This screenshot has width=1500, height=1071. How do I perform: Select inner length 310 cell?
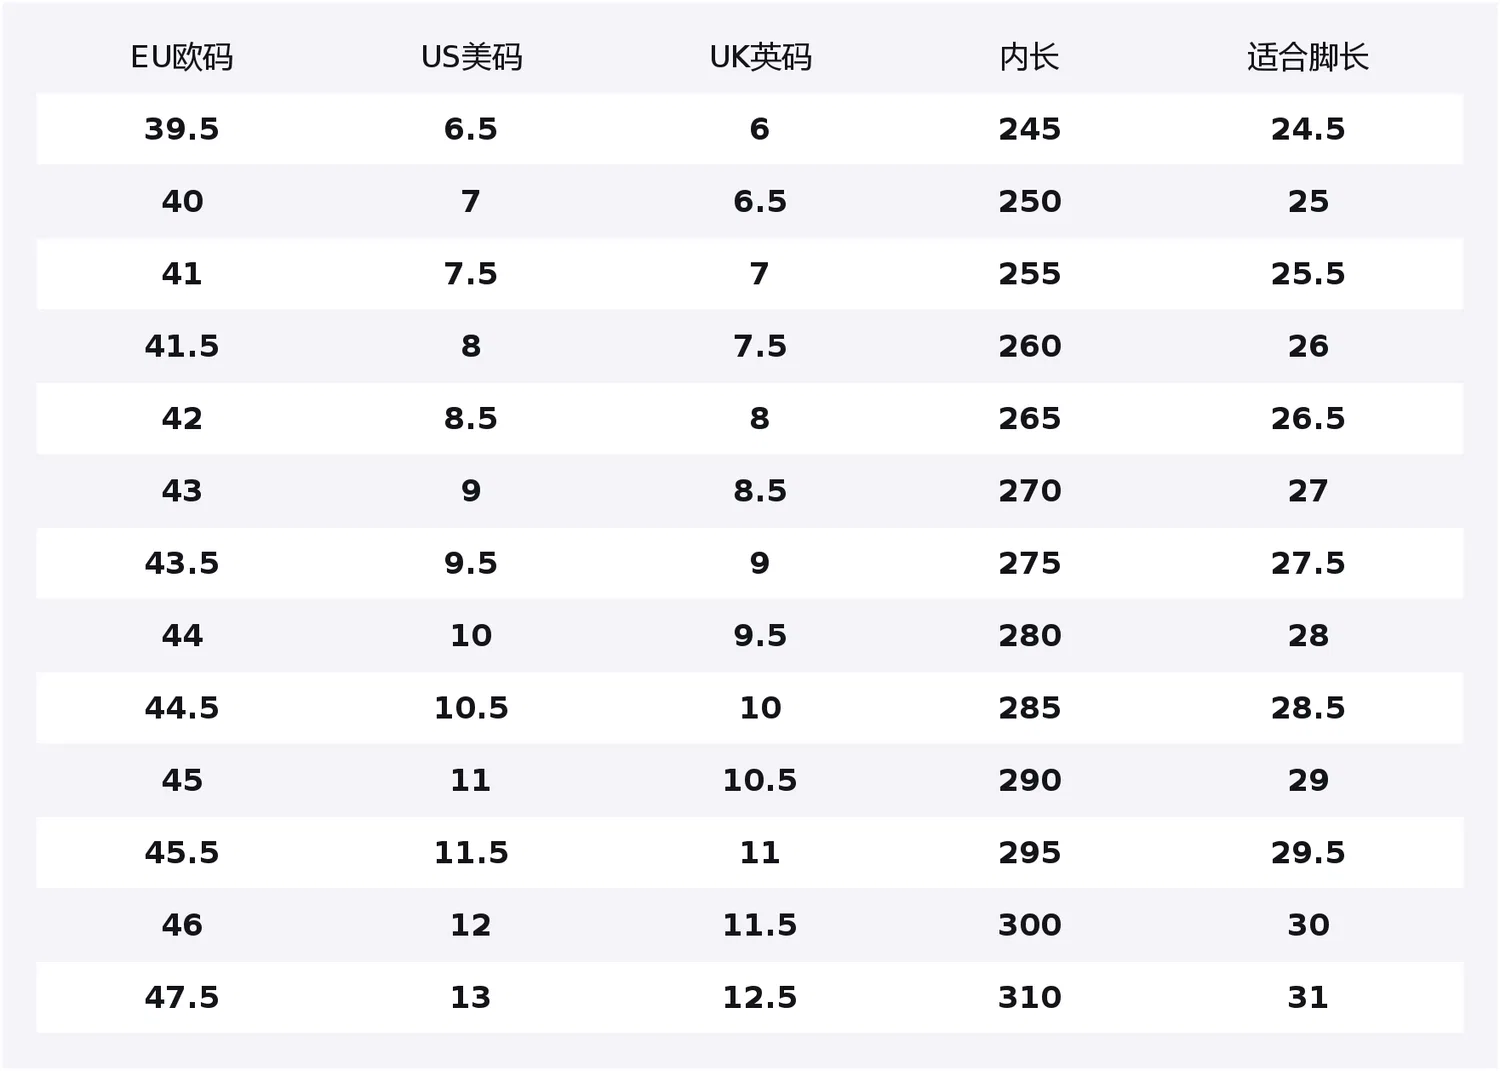(x=1029, y=997)
